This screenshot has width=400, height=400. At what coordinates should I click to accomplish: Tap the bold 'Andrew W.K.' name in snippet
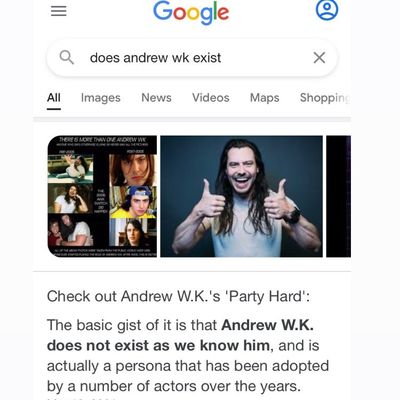click(267, 325)
